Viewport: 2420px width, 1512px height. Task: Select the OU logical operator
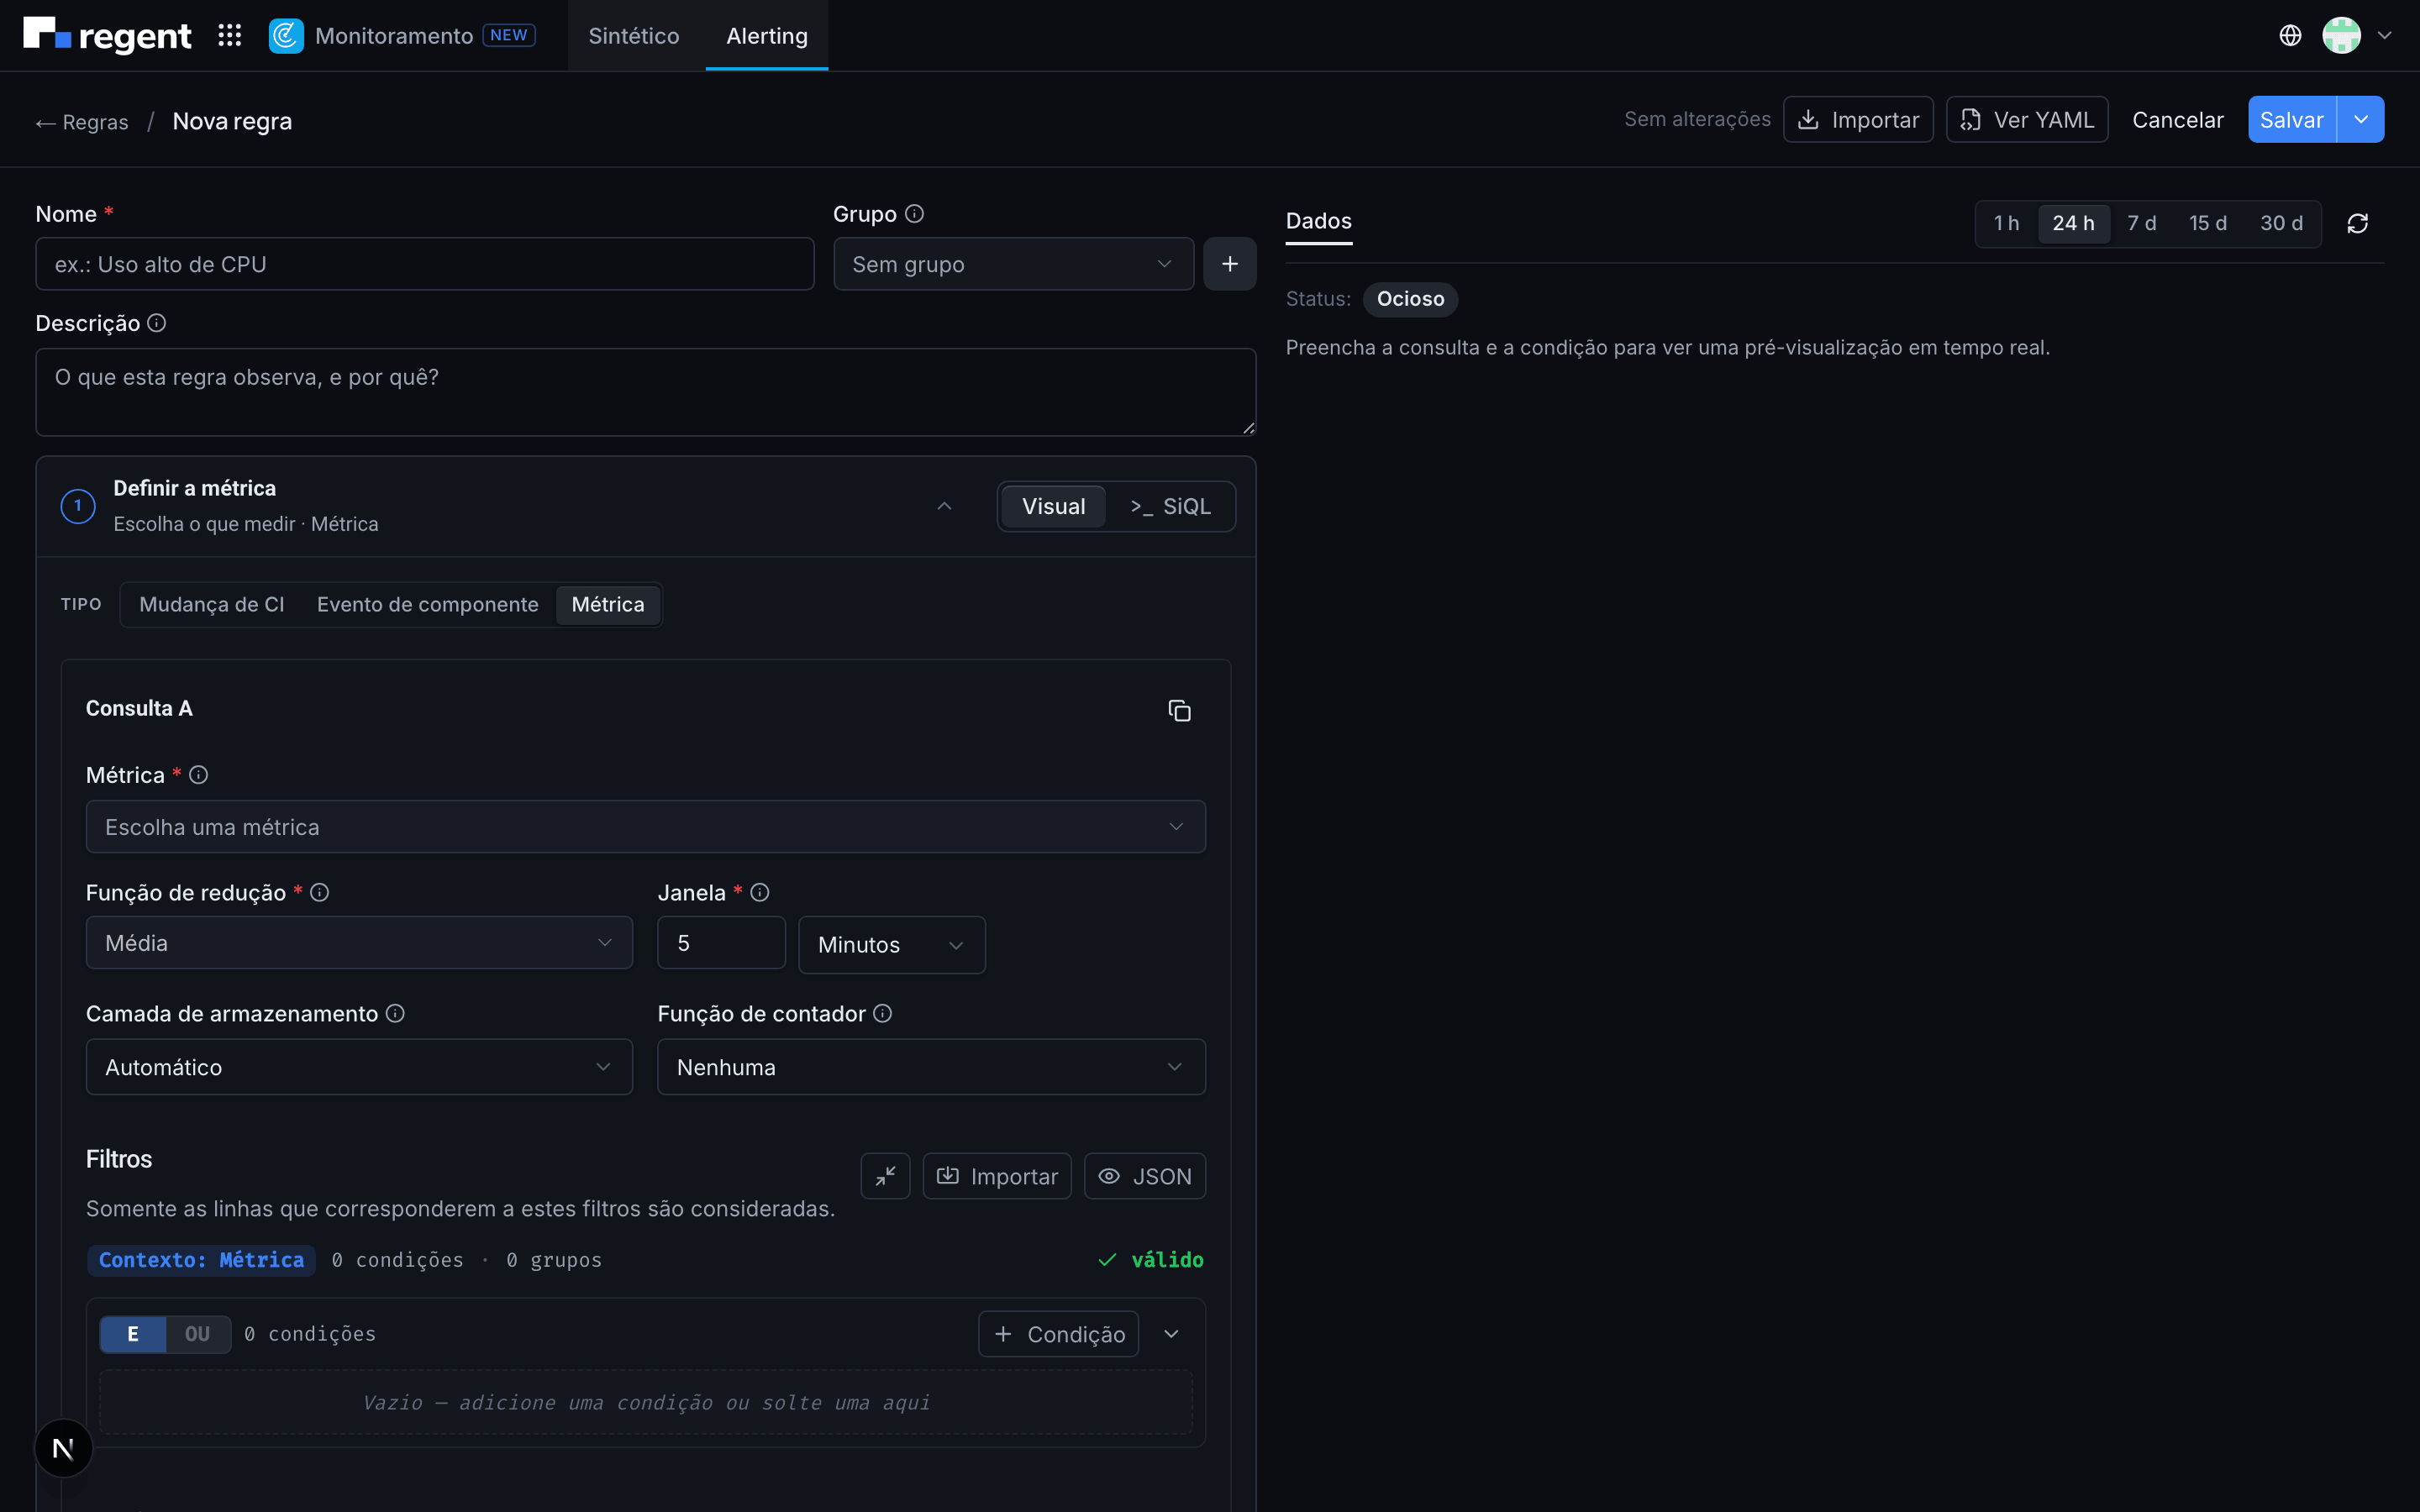tap(198, 1334)
